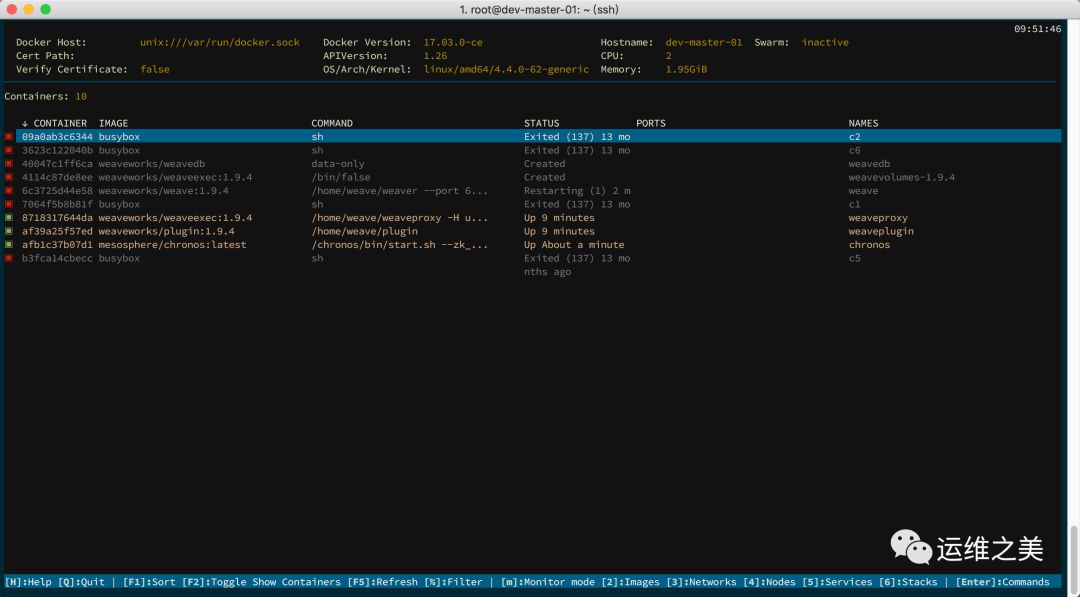Click the green running icon for chronos container afb1c37b07d1
Screen dimensions: 1080x597
8,244
